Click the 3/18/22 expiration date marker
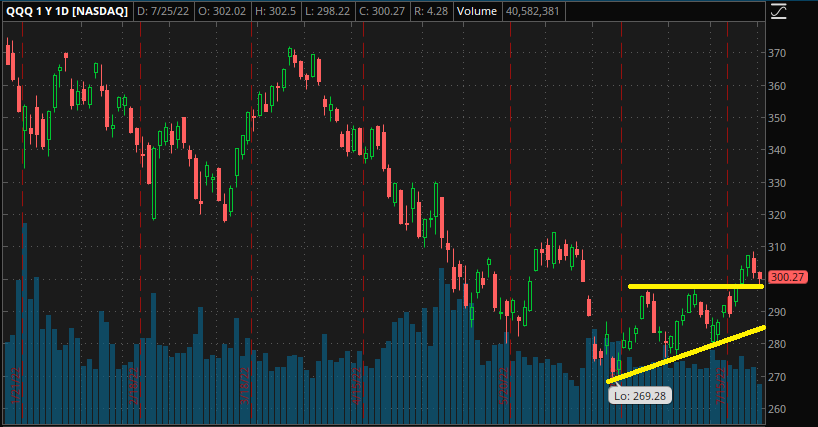The height and width of the screenshot is (427, 818). 245,386
